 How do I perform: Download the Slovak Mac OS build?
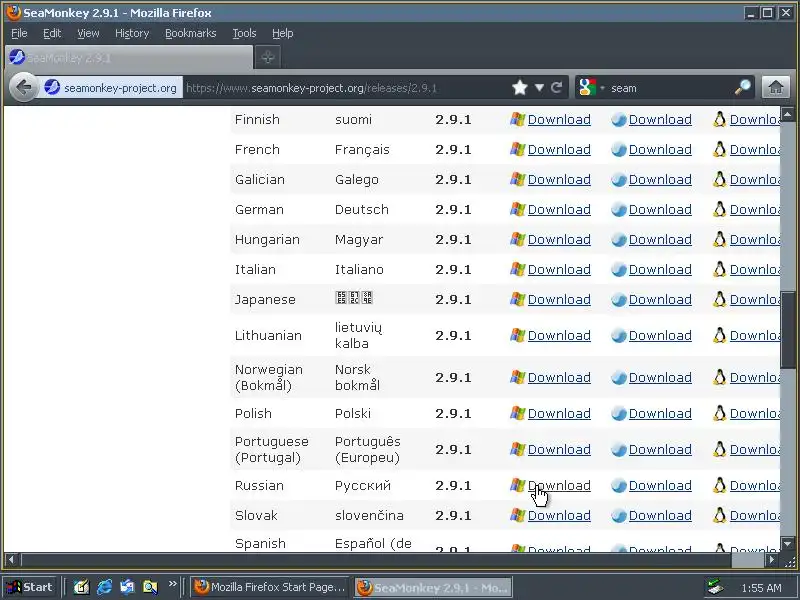[x=660, y=515]
